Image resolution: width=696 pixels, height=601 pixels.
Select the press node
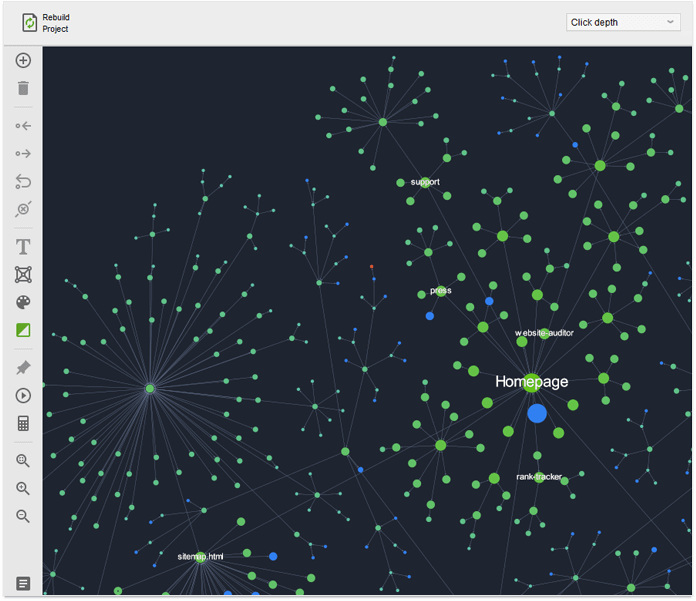coord(441,291)
